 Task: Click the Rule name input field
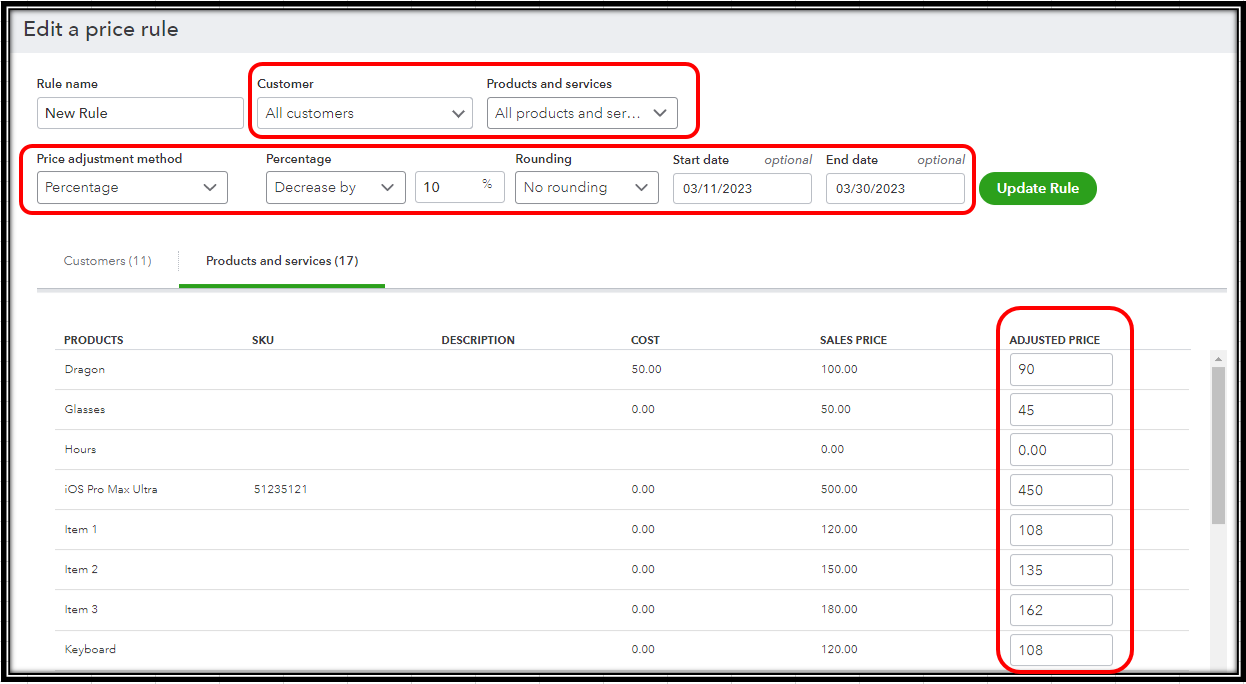point(140,113)
